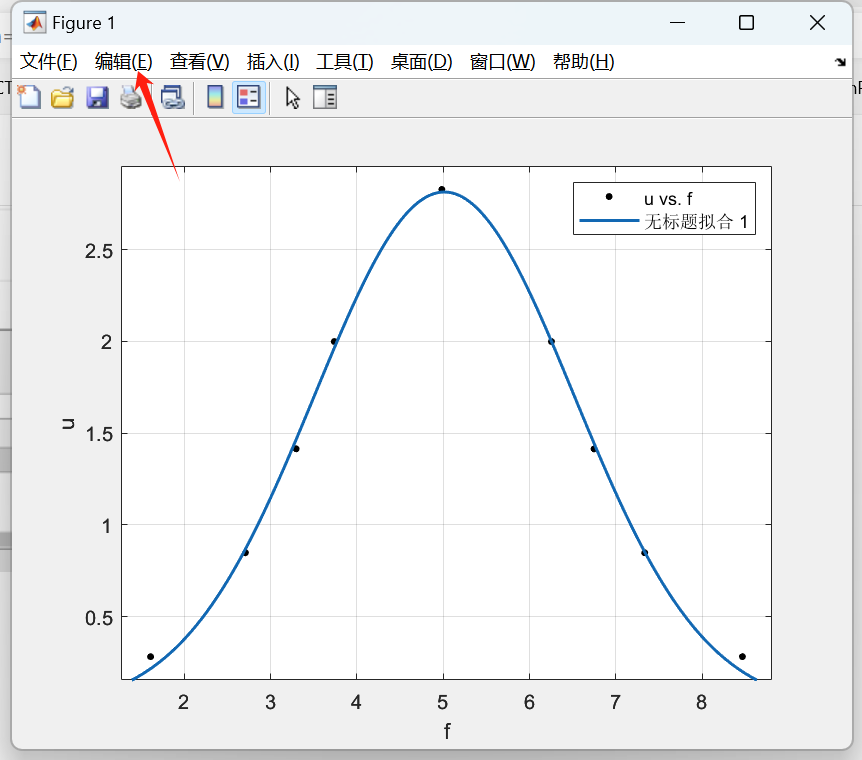Expand the 插入(I) menu
Viewport: 862px width, 760px height.
tap(273, 62)
